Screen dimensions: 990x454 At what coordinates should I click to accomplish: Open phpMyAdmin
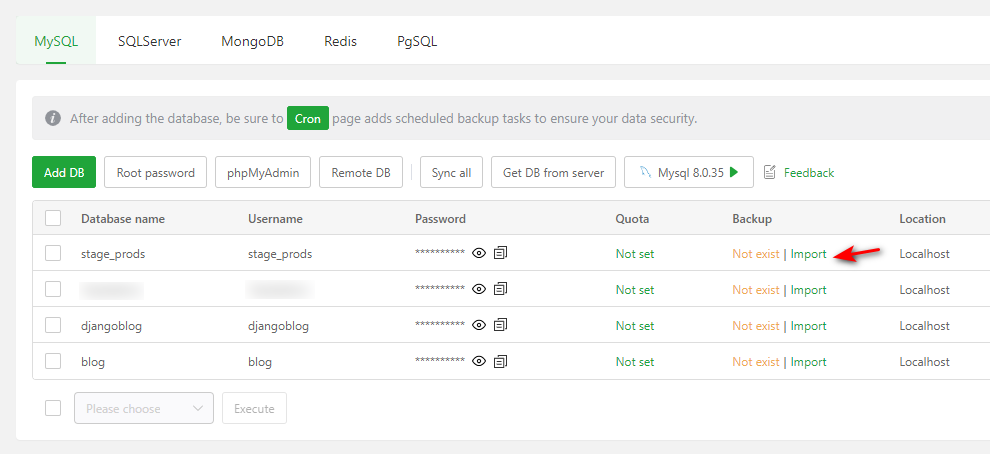(x=263, y=173)
